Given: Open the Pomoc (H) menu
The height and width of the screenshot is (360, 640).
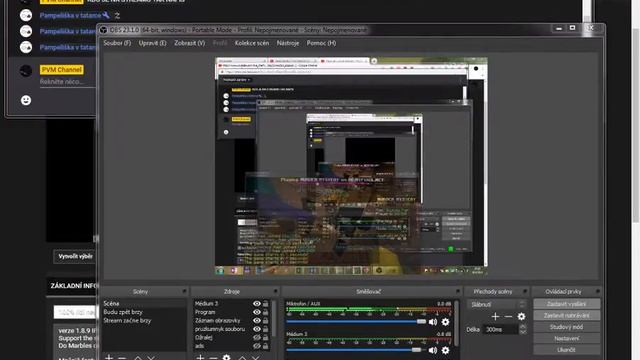Looking at the screenshot, I should 321,43.
